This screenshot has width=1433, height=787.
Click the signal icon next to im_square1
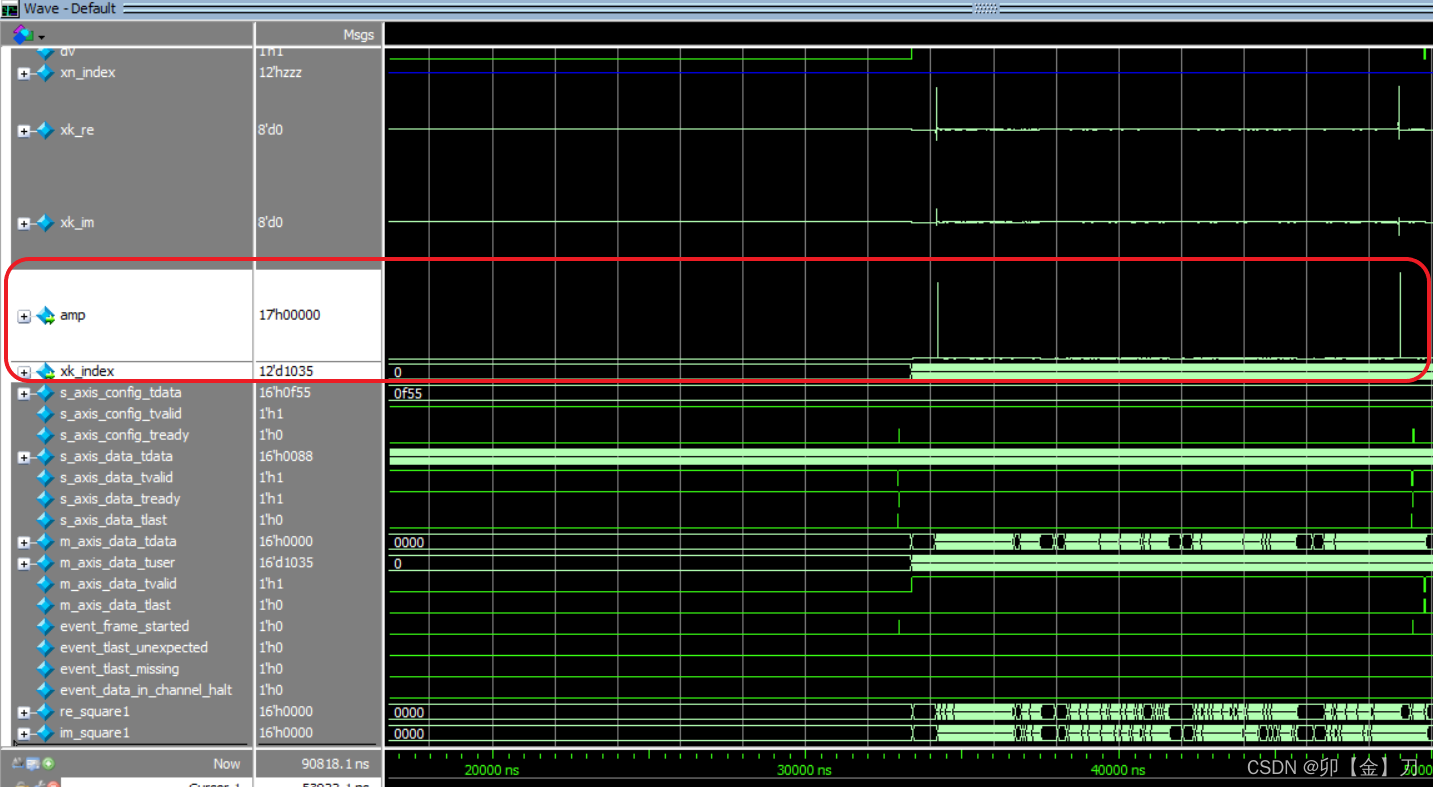click(x=45, y=733)
